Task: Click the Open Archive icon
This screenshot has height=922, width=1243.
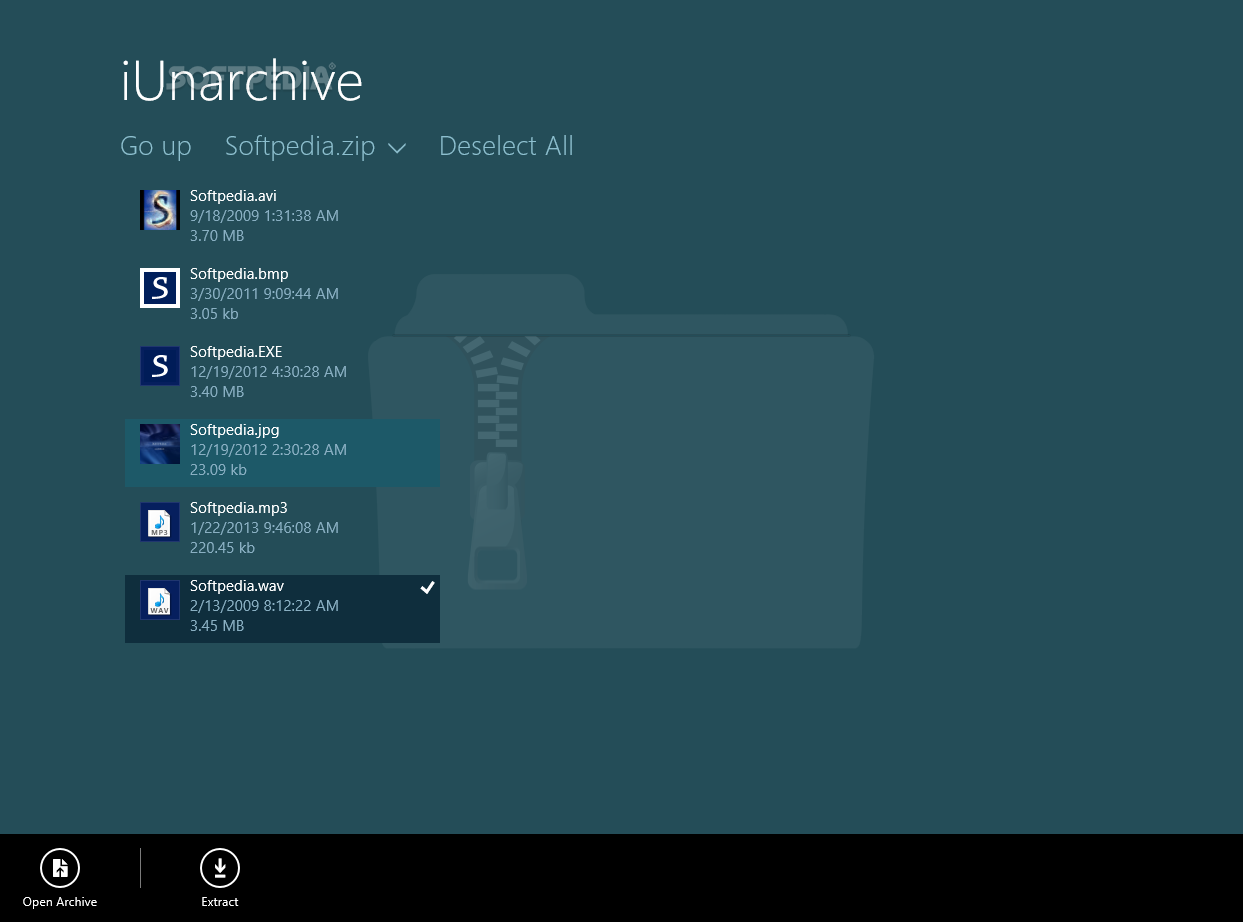Action: point(60,868)
